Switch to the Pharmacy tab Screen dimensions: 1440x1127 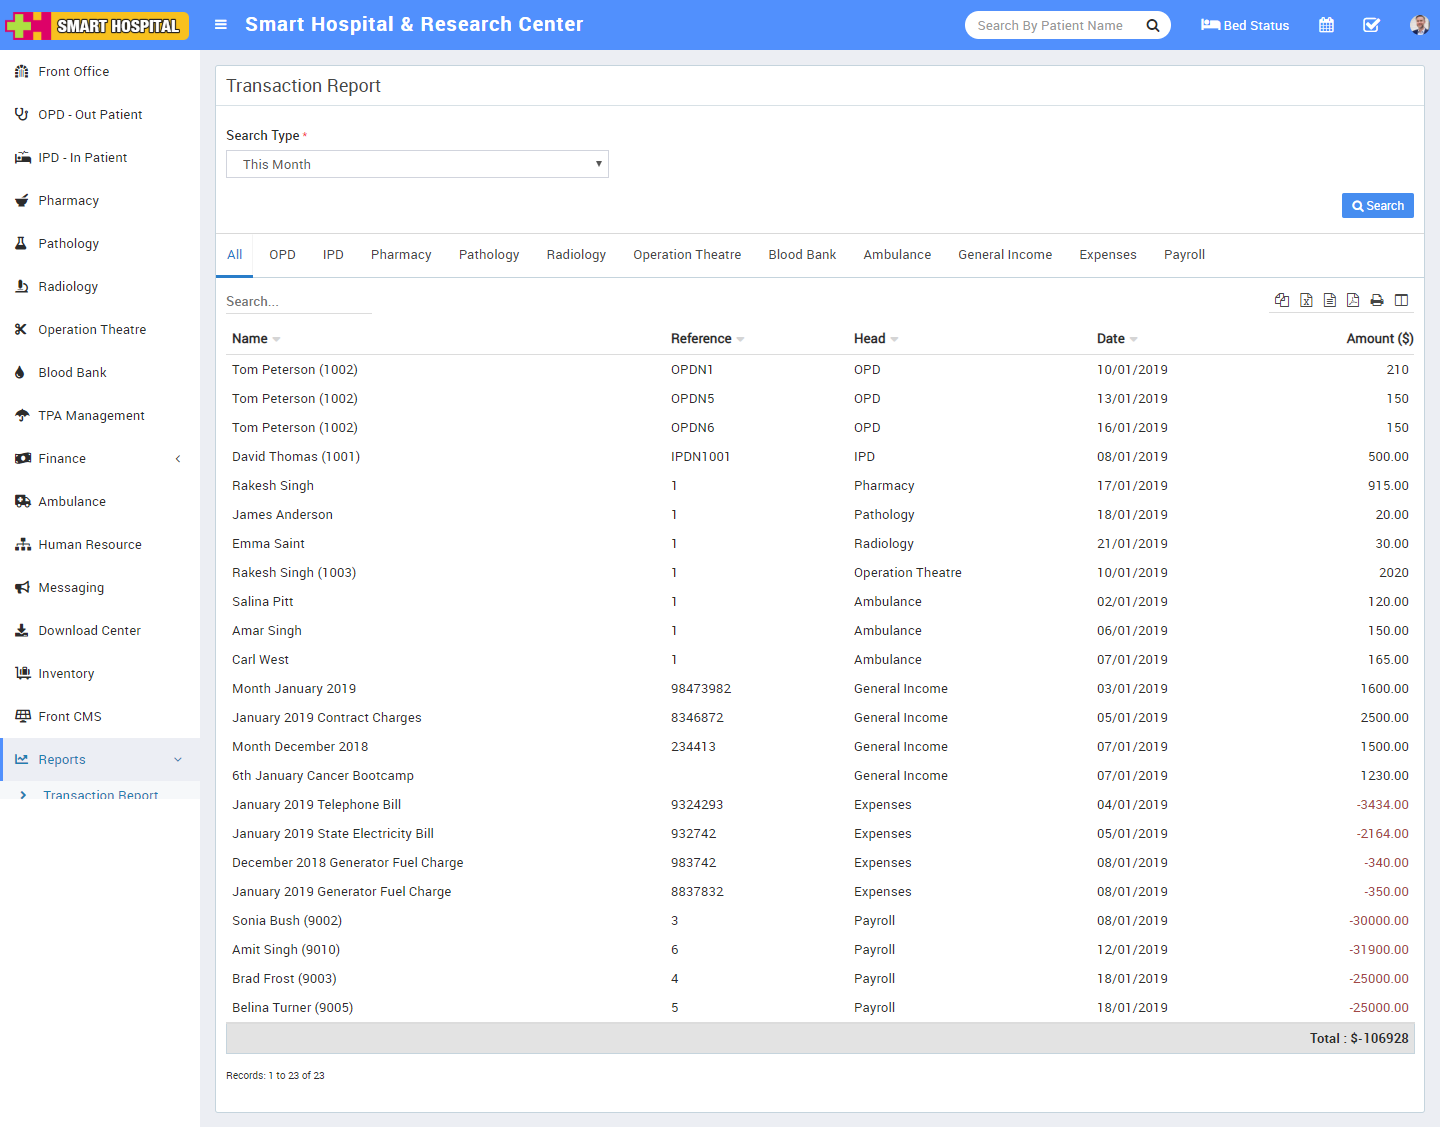click(401, 255)
